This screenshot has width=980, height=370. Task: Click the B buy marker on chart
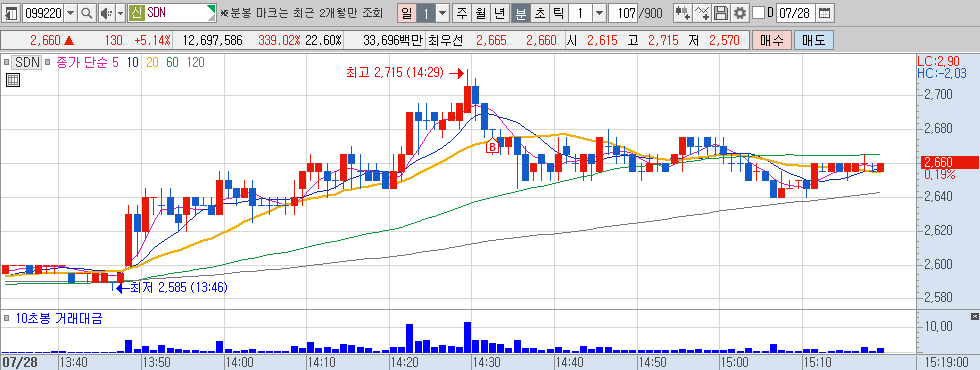pos(492,146)
